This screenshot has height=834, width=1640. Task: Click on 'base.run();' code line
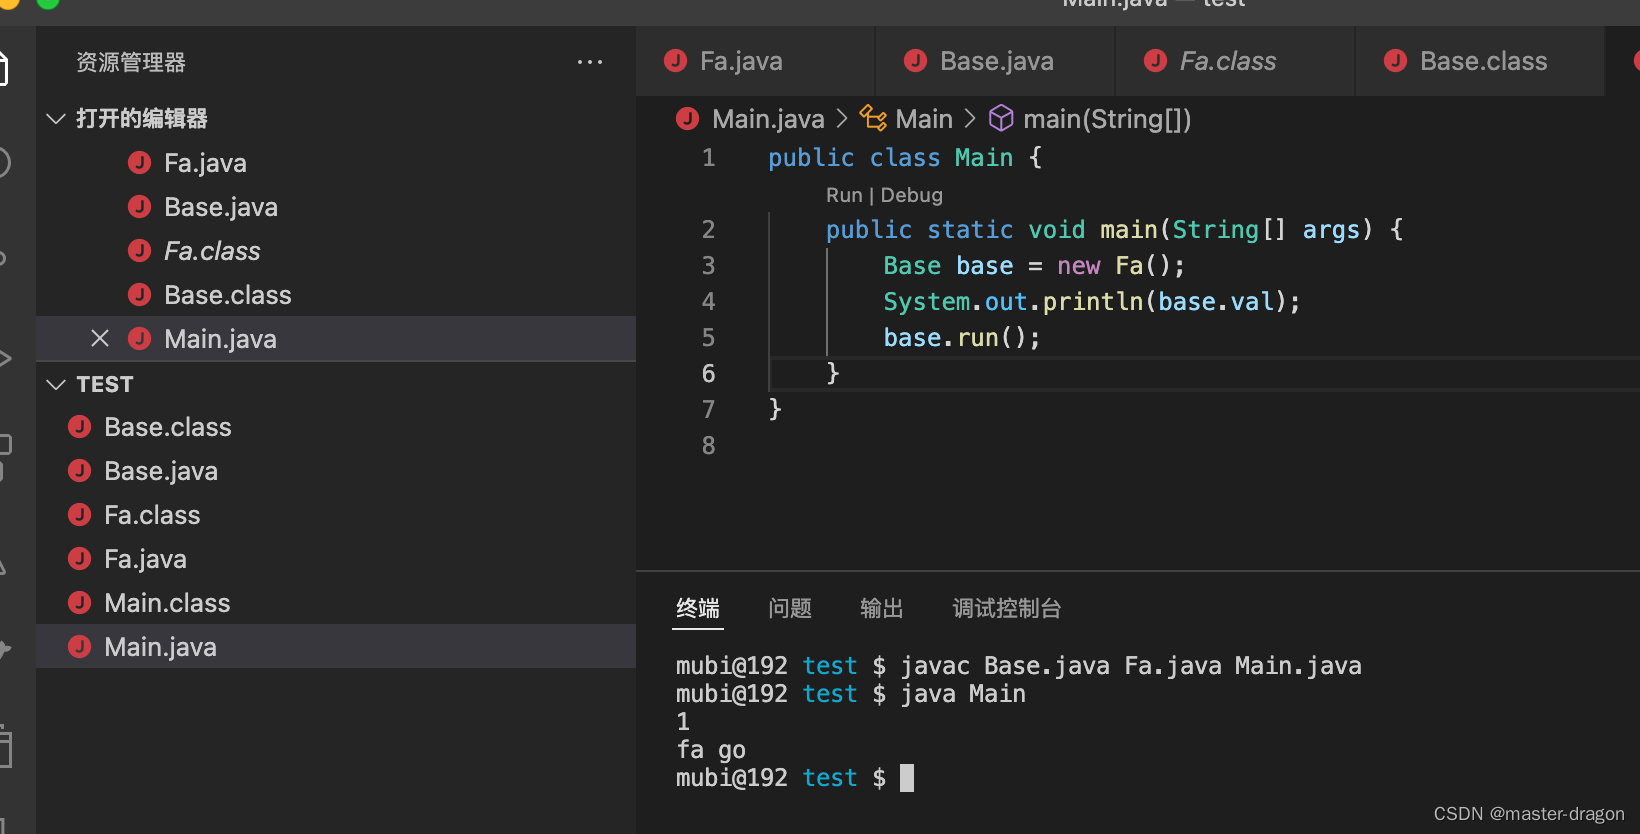[961, 337]
